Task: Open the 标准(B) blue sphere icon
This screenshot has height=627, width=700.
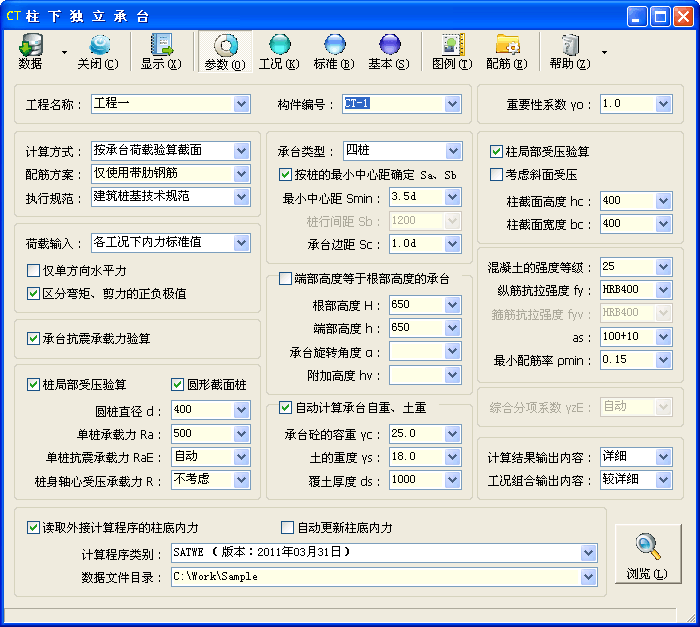Action: point(334,51)
